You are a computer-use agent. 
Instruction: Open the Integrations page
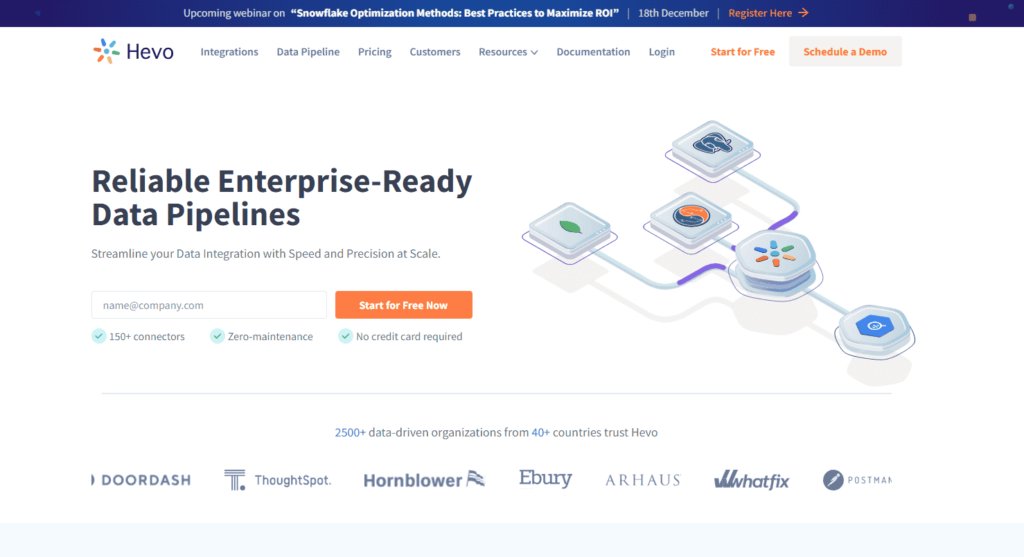click(229, 52)
